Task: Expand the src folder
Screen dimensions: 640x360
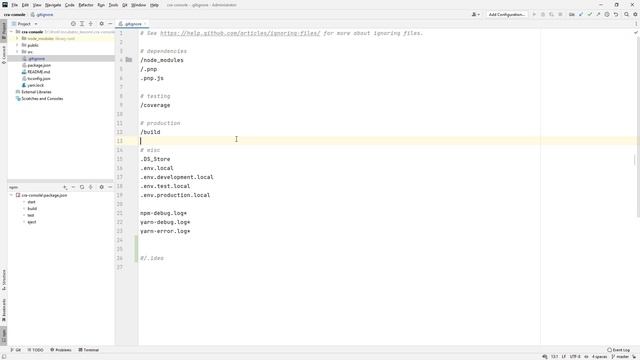Action: pos(17,52)
